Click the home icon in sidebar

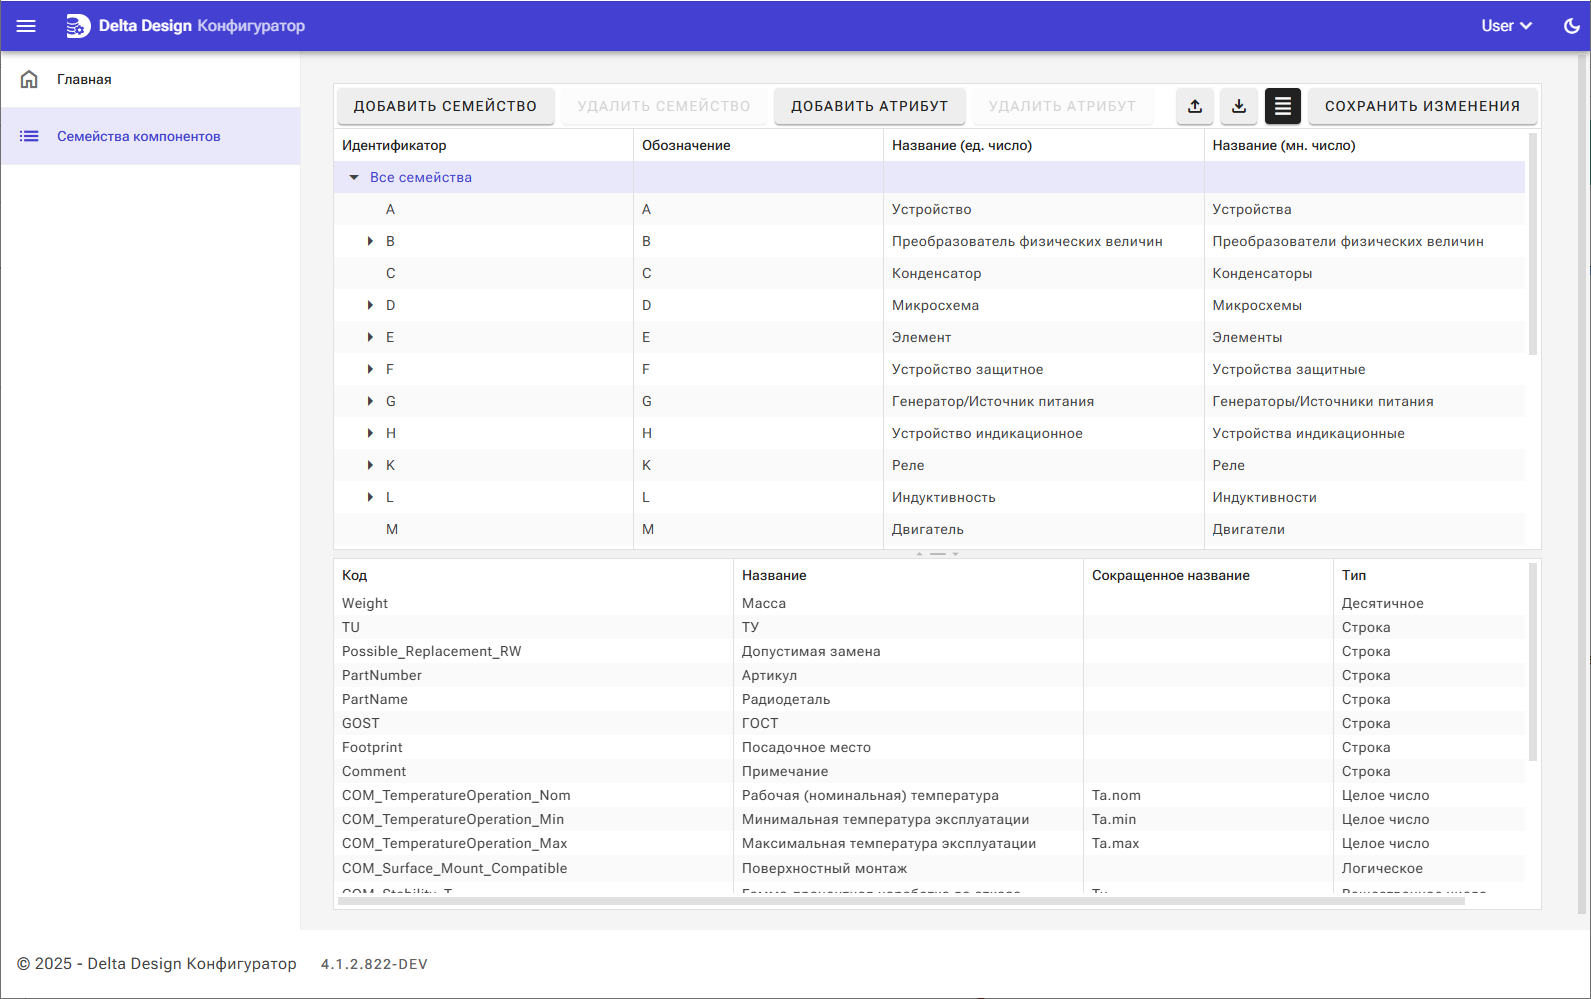coord(29,79)
